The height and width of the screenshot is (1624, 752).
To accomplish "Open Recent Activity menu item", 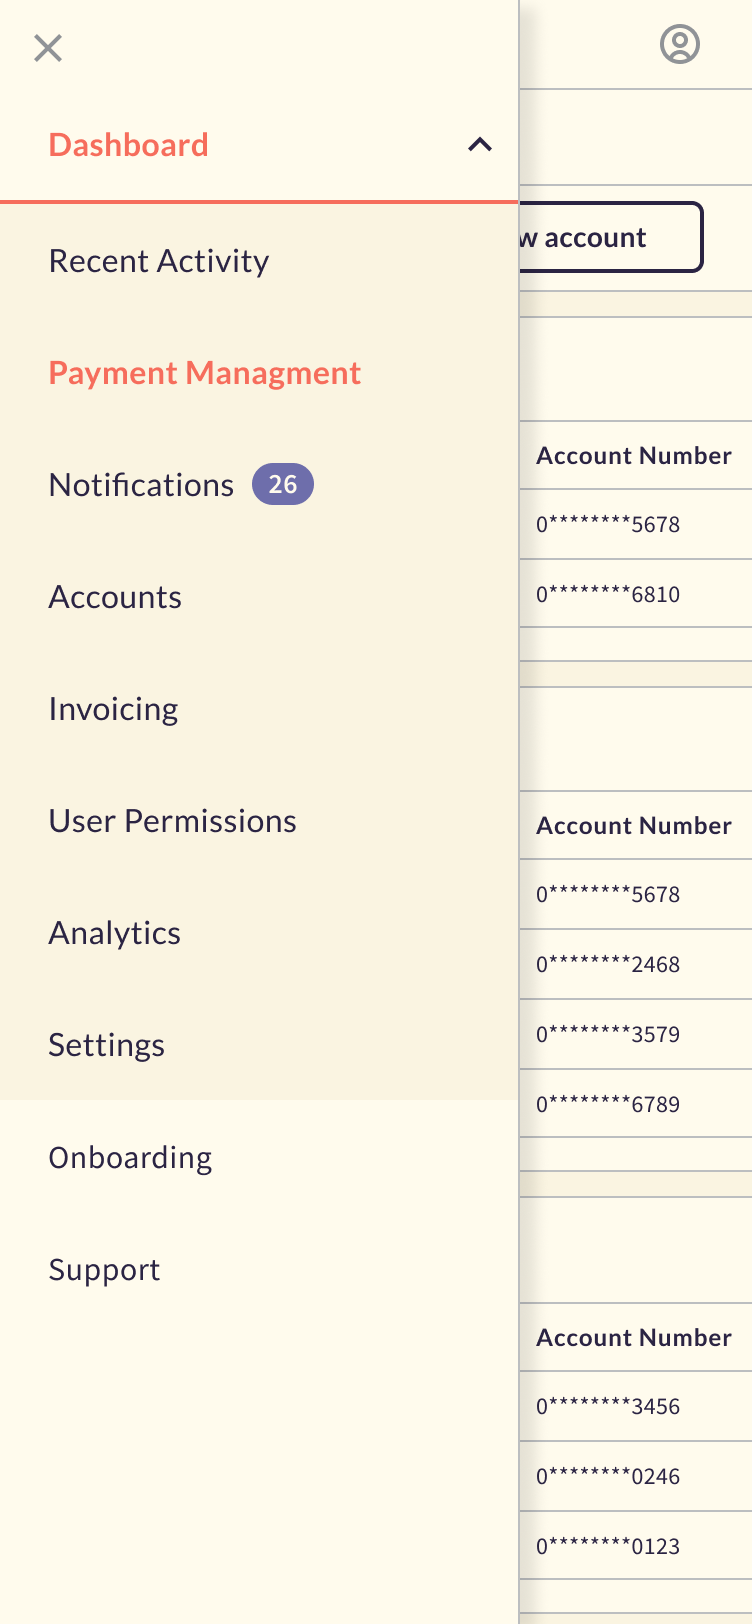I will point(159,261).
